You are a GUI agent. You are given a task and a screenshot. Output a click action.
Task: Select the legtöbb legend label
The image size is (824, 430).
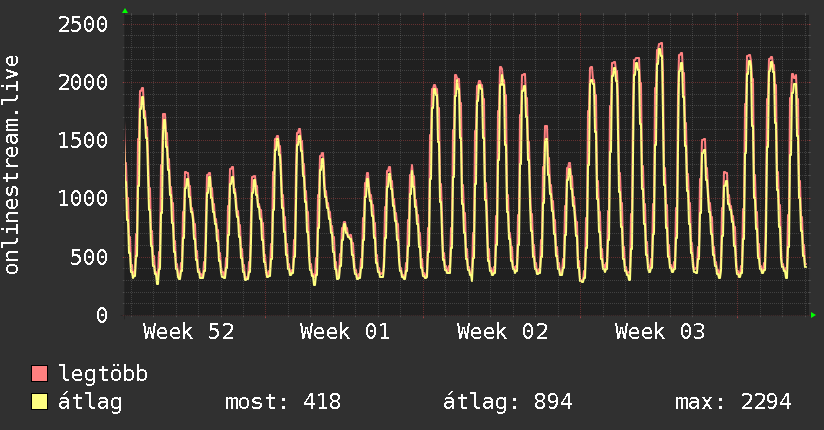click(103, 375)
